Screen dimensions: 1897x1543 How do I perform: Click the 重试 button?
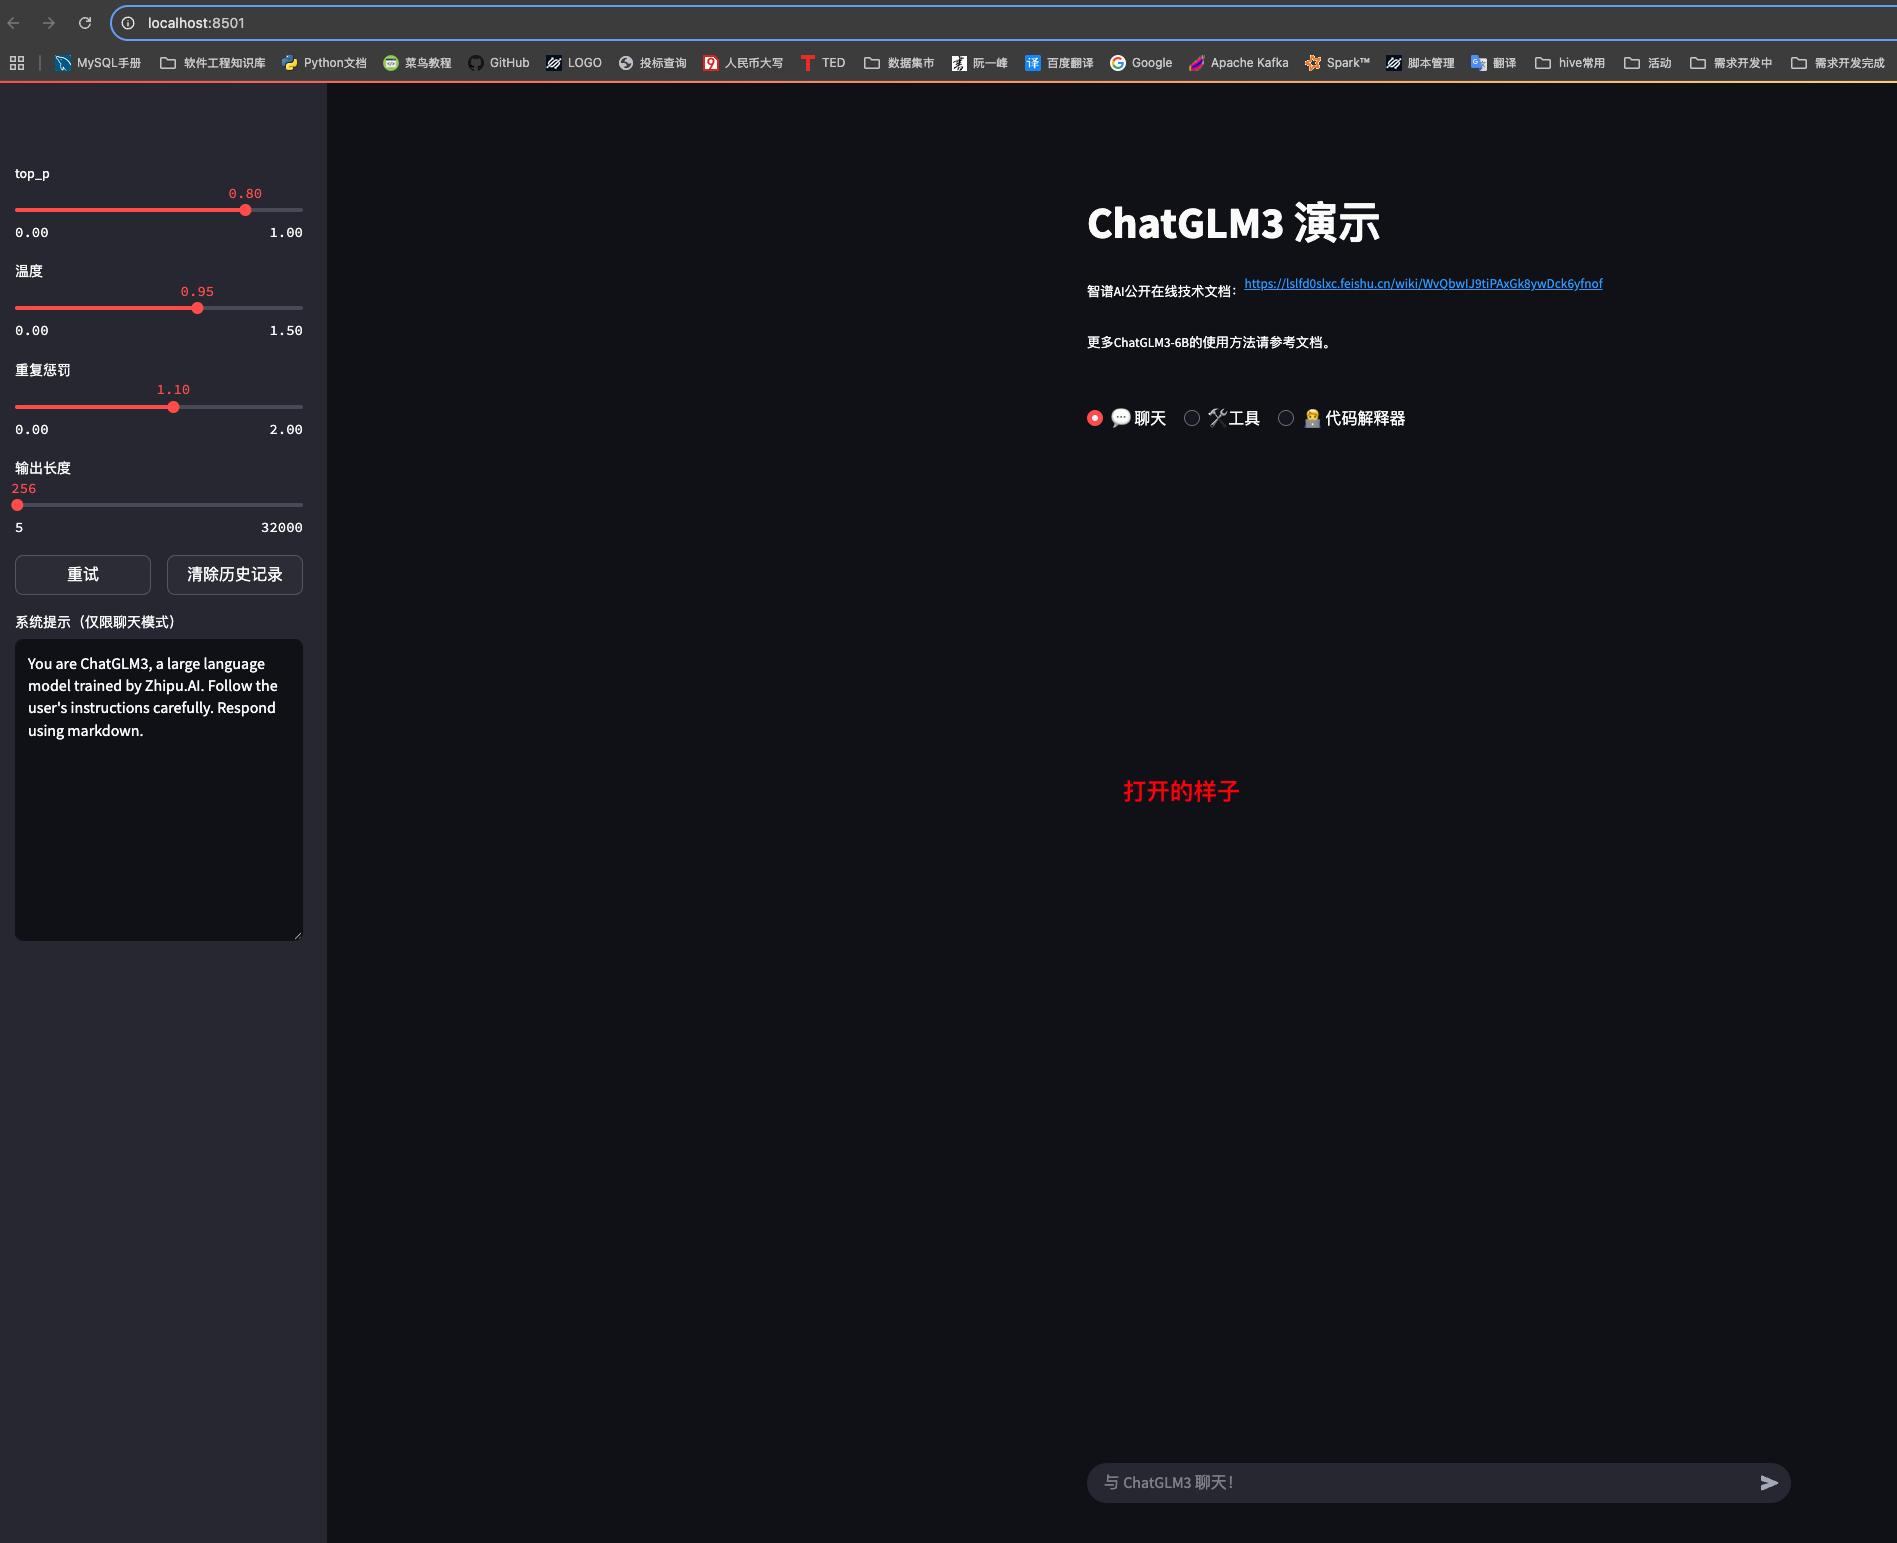click(83, 575)
